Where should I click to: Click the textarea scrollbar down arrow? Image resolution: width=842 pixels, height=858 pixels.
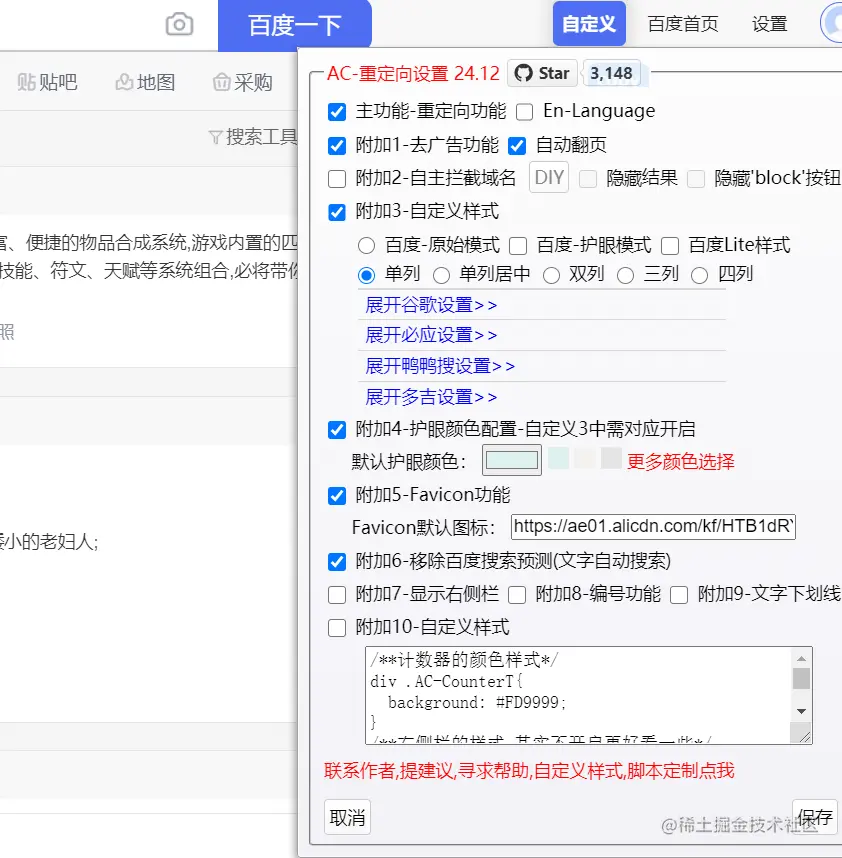click(802, 711)
